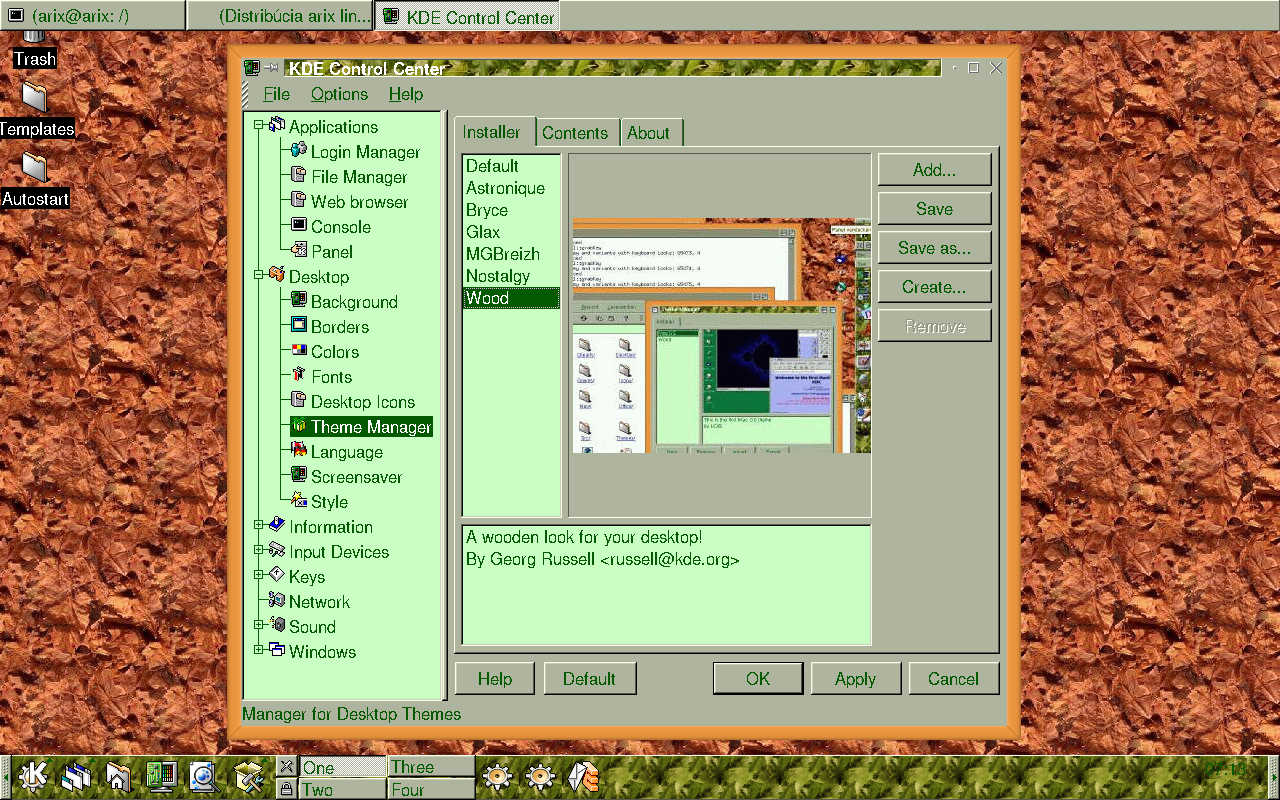Click the Apply button

[x=855, y=679]
